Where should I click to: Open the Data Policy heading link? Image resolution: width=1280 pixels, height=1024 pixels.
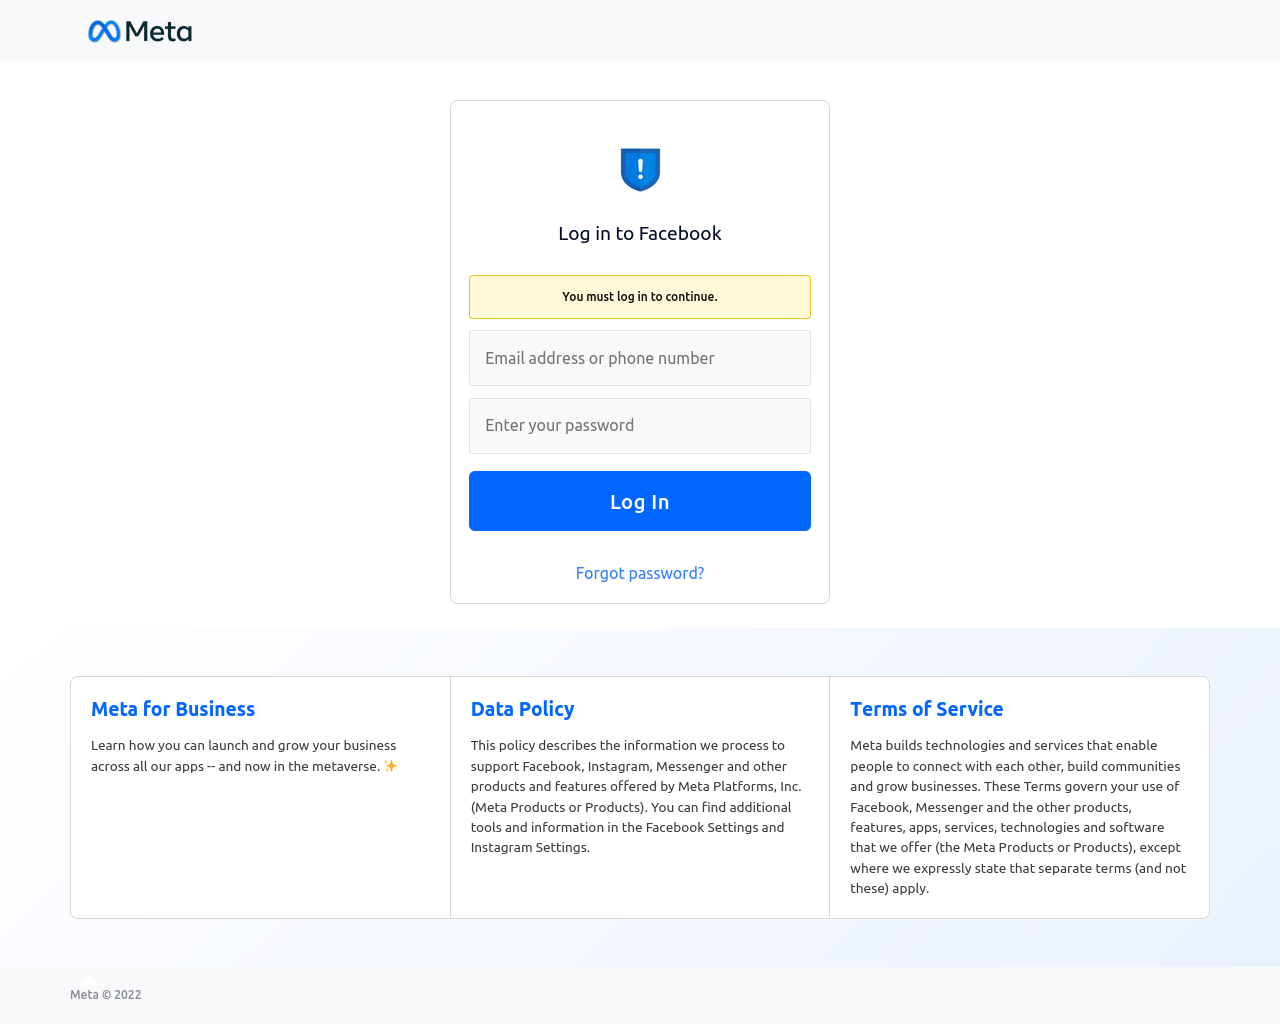click(522, 709)
